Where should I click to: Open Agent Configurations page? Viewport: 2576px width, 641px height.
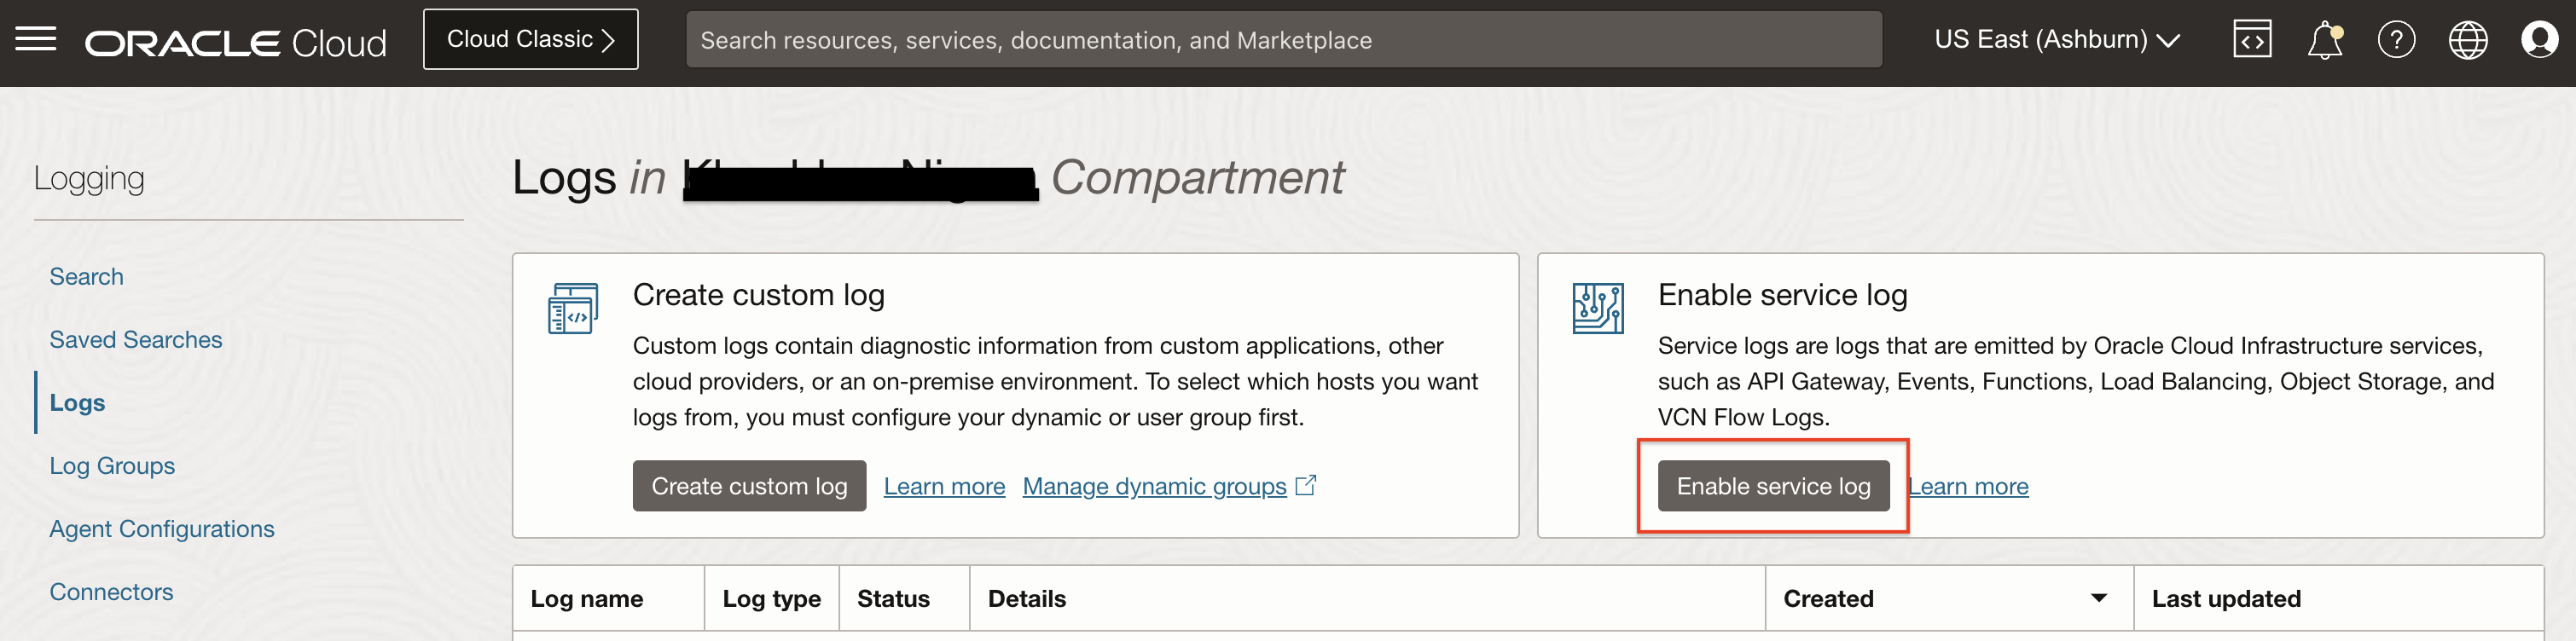click(x=162, y=529)
